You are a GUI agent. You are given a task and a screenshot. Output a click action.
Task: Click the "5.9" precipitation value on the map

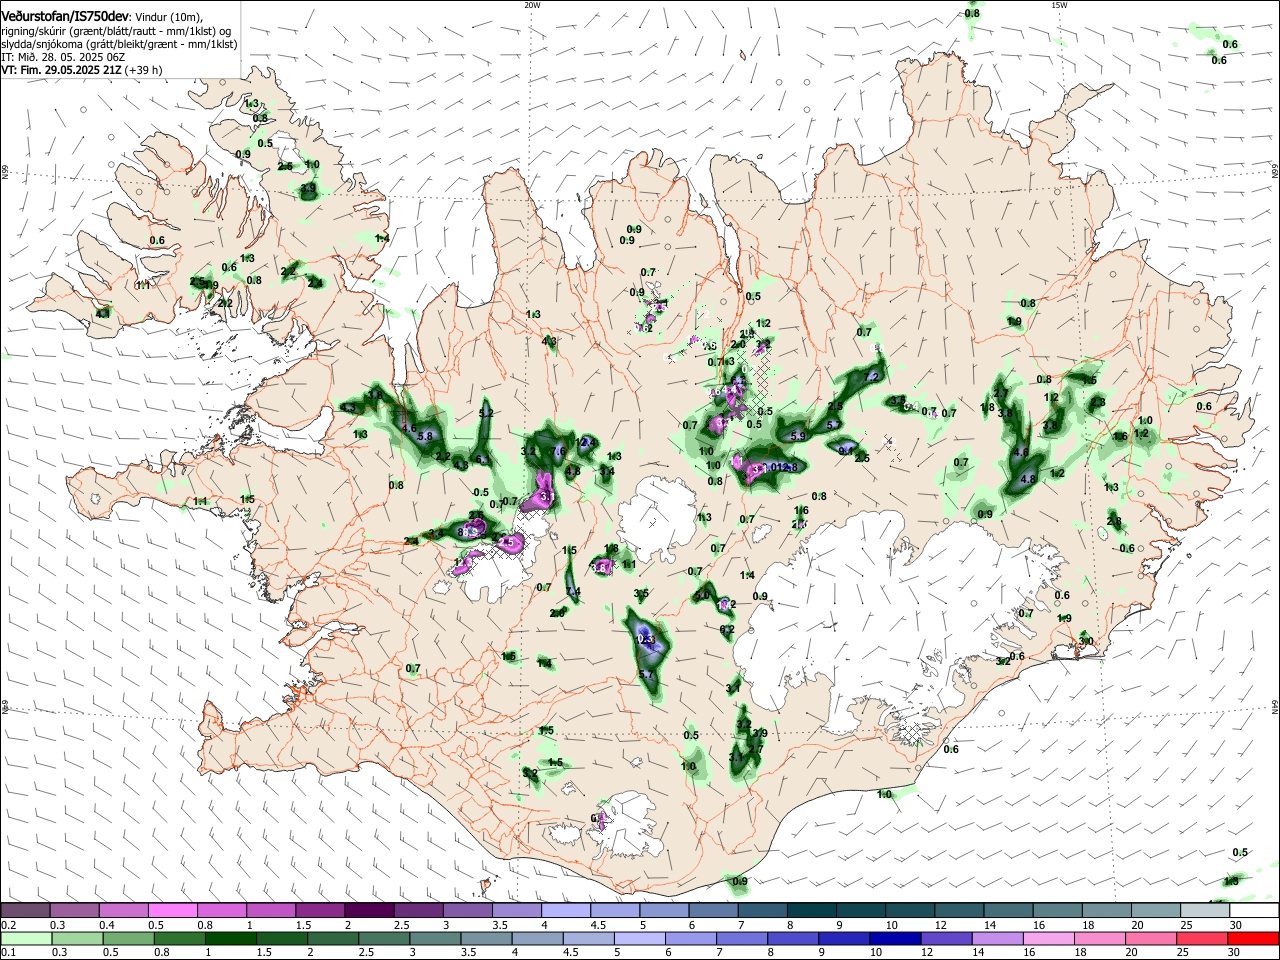798,436
